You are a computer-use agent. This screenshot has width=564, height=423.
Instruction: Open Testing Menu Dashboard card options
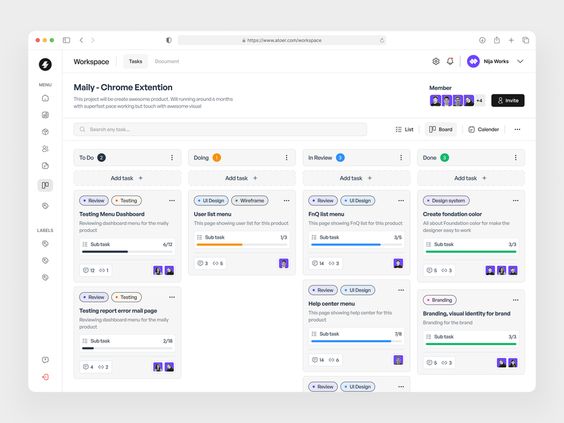(172, 201)
